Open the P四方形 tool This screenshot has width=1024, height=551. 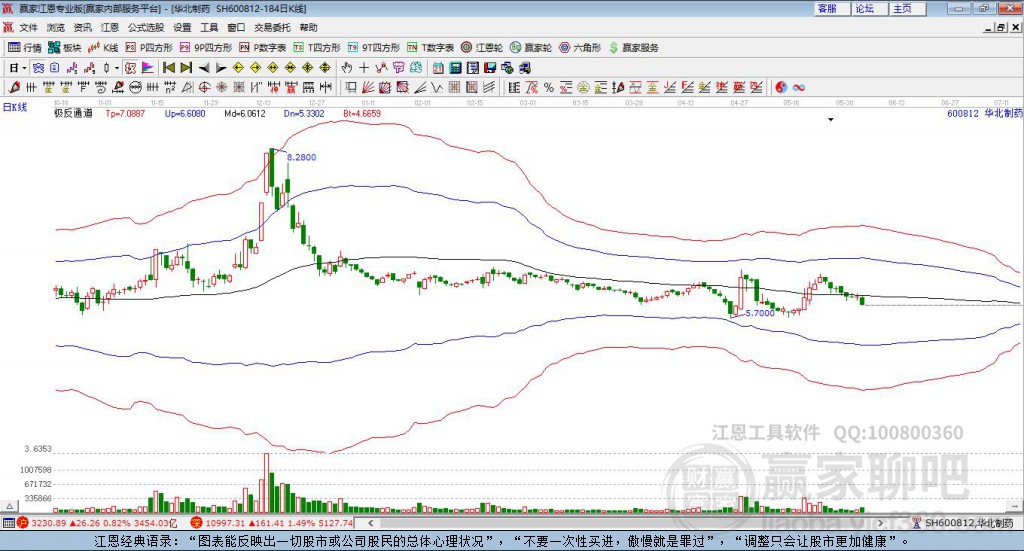pos(149,48)
